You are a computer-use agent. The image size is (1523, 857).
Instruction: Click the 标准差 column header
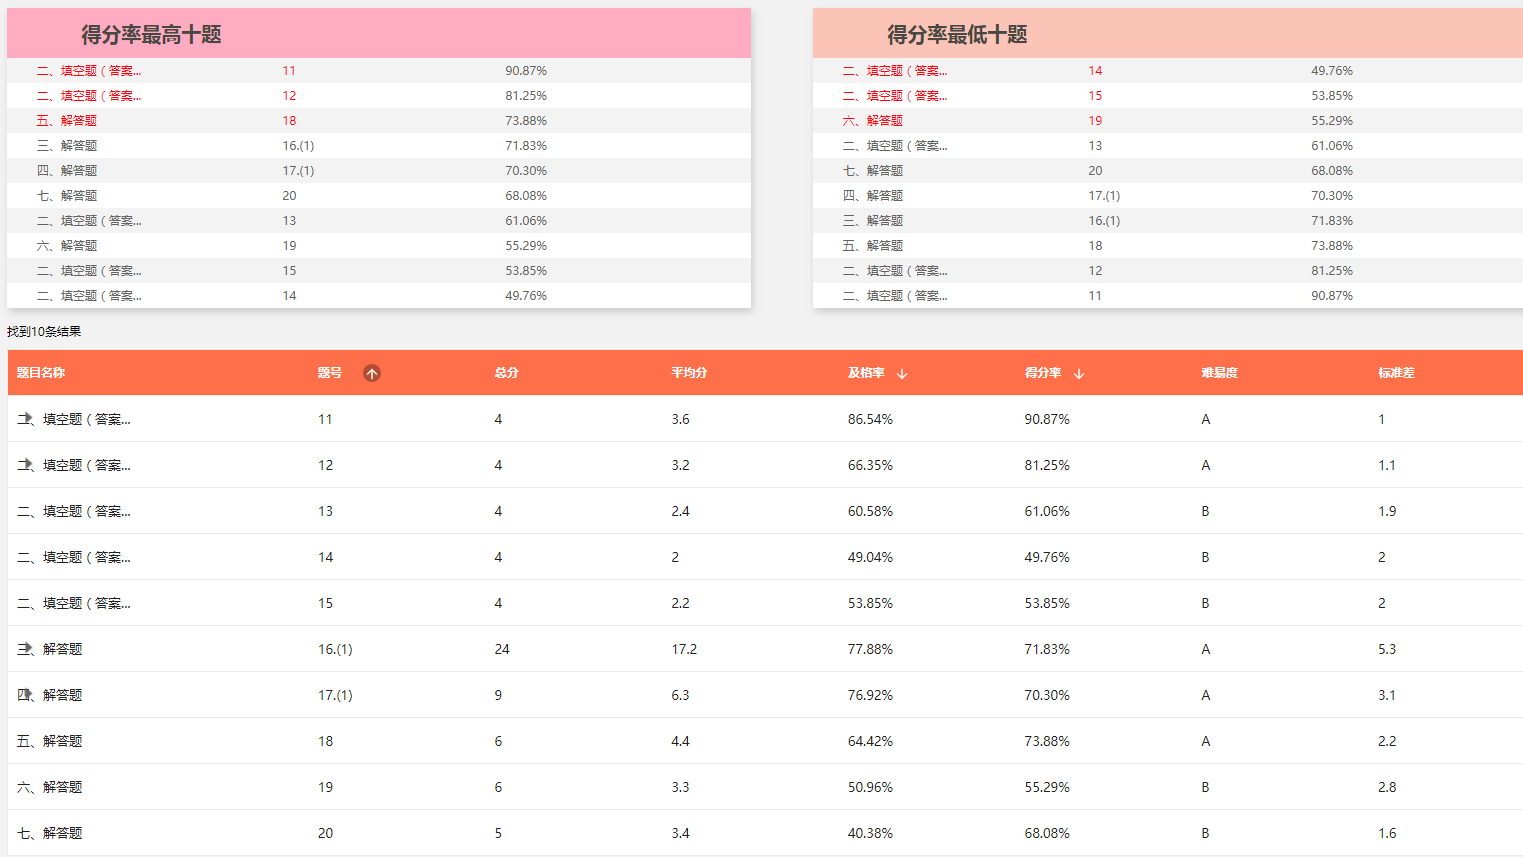click(x=1396, y=373)
